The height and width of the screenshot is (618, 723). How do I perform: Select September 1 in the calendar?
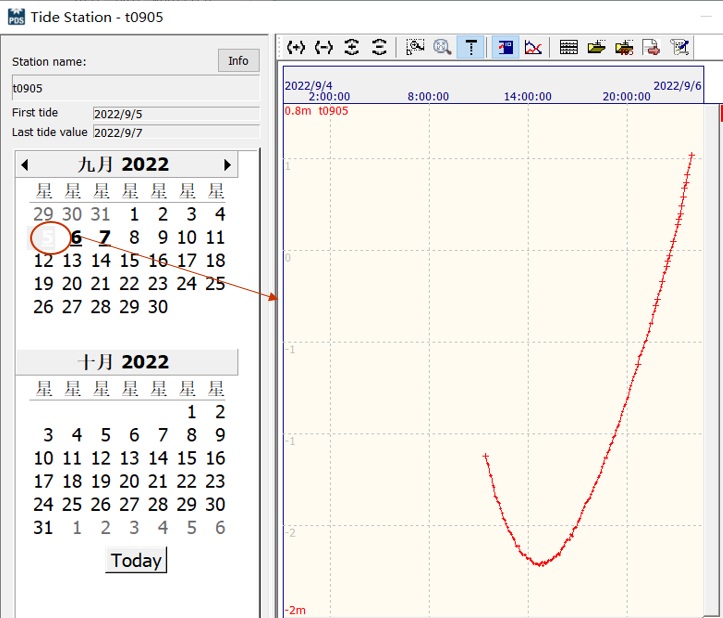point(134,214)
